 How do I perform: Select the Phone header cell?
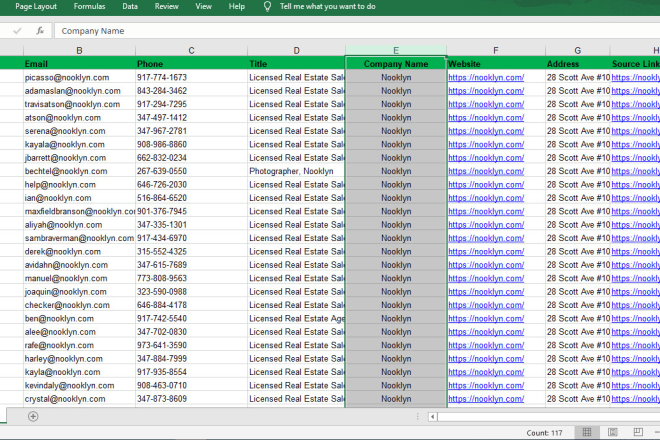point(192,64)
